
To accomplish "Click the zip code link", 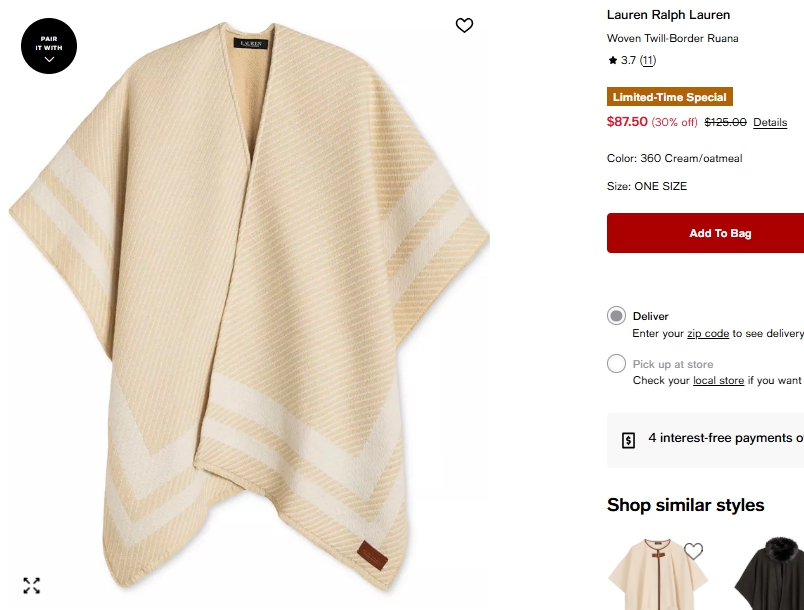I will pyautogui.click(x=708, y=333).
